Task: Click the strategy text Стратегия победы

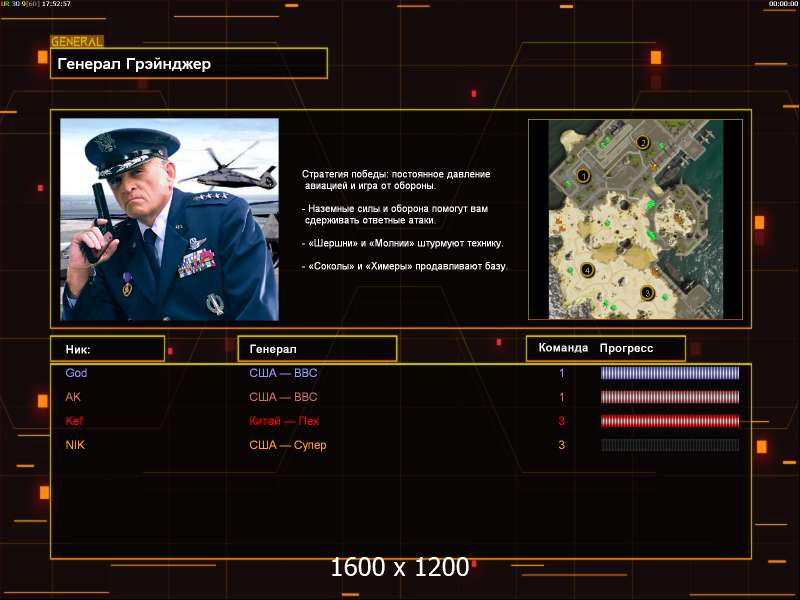Action: 396,180
